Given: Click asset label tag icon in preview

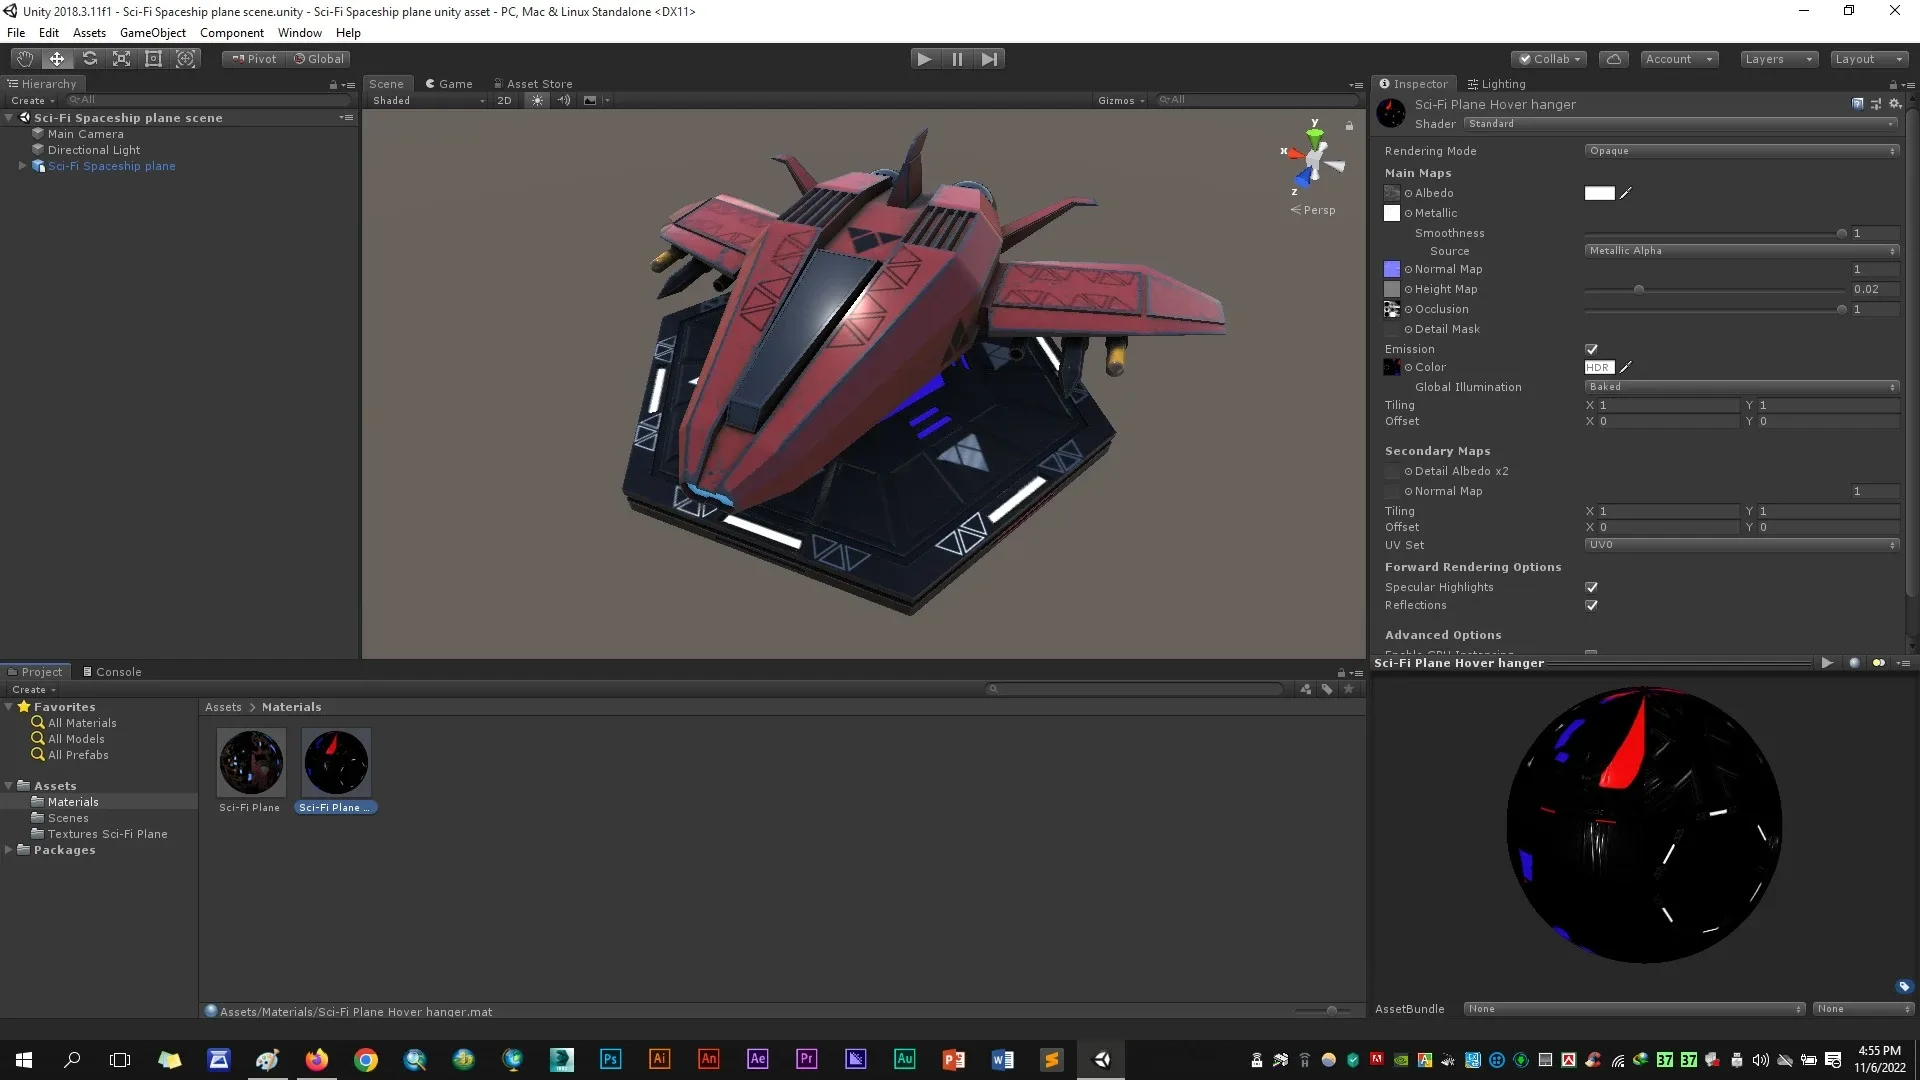Looking at the screenshot, I should click(1904, 987).
